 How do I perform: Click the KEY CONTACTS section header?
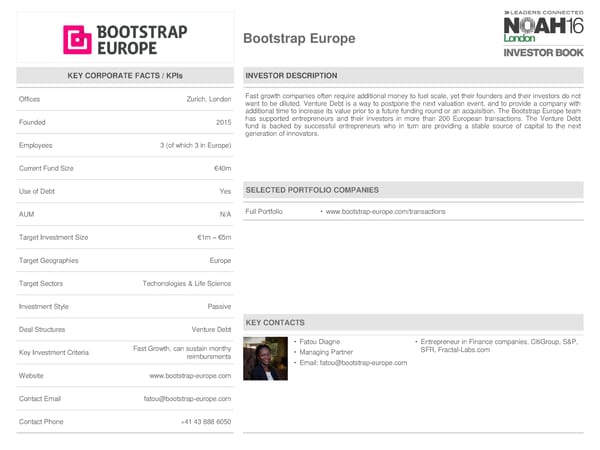point(275,323)
